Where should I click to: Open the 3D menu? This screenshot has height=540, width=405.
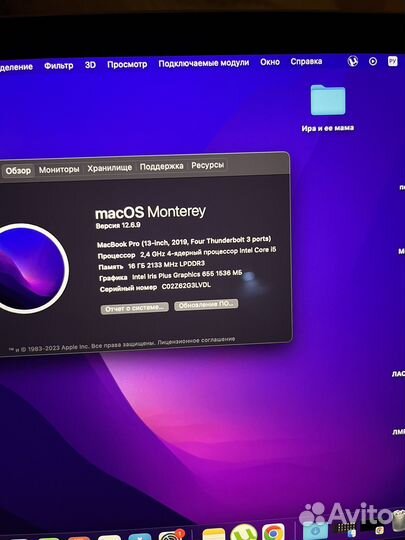click(x=90, y=65)
